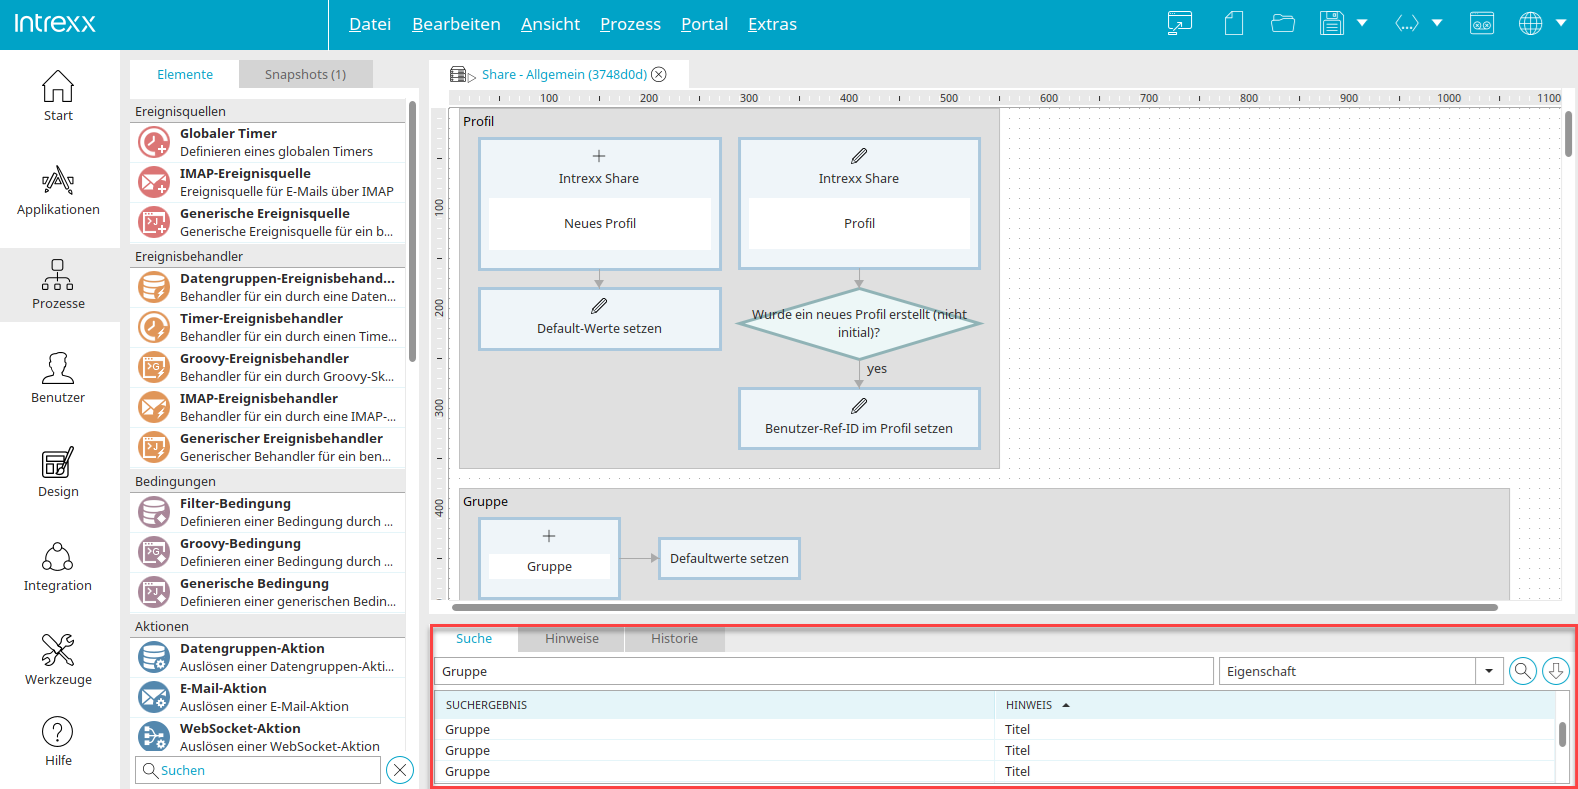Go to the Applikationen module
The height and width of the screenshot is (789, 1578).
click(58, 190)
